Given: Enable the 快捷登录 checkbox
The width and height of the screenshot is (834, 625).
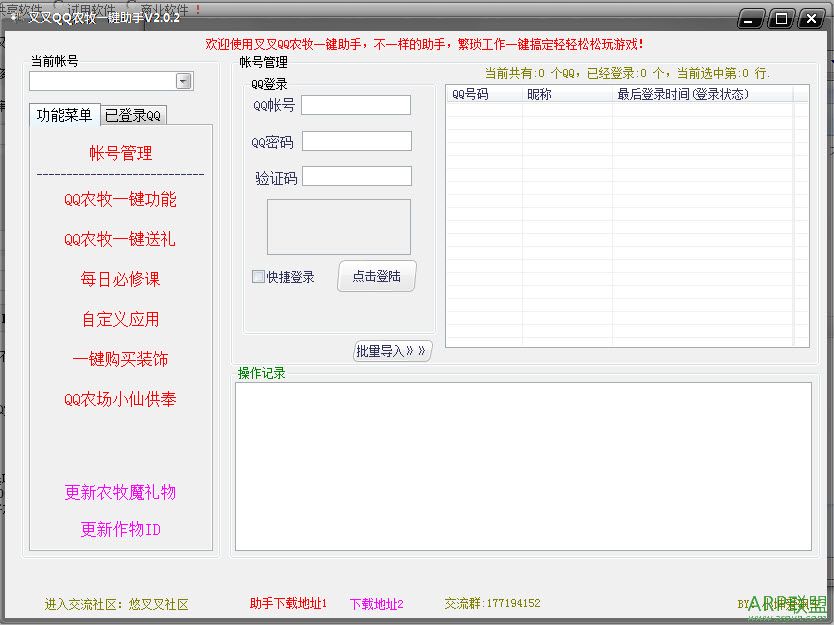Looking at the screenshot, I should 258,277.
